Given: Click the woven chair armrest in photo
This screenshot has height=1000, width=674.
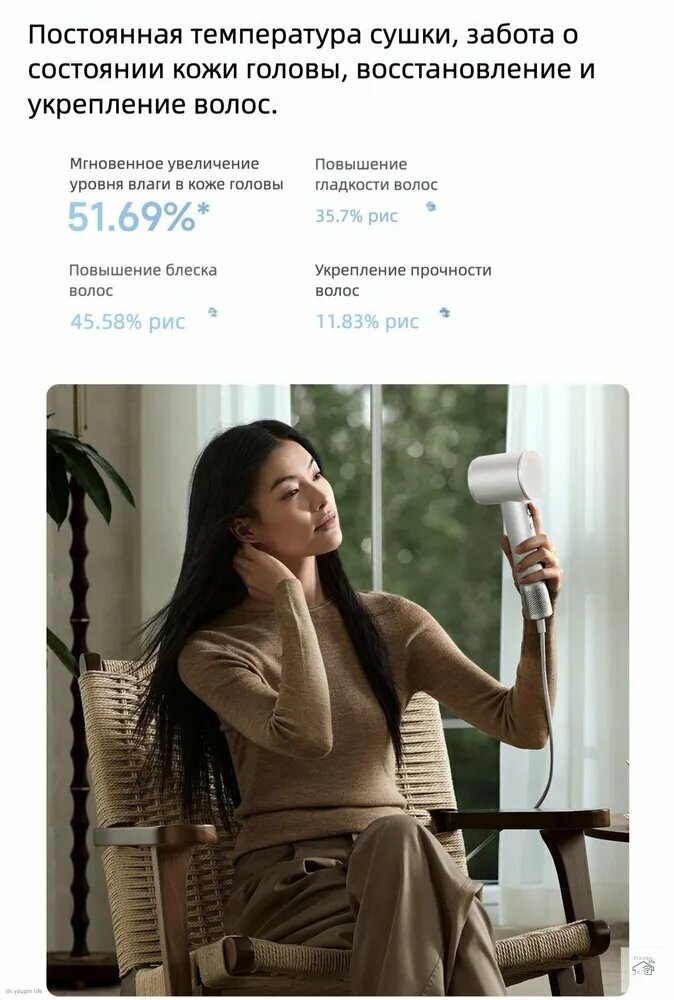Looking at the screenshot, I should (156, 835).
